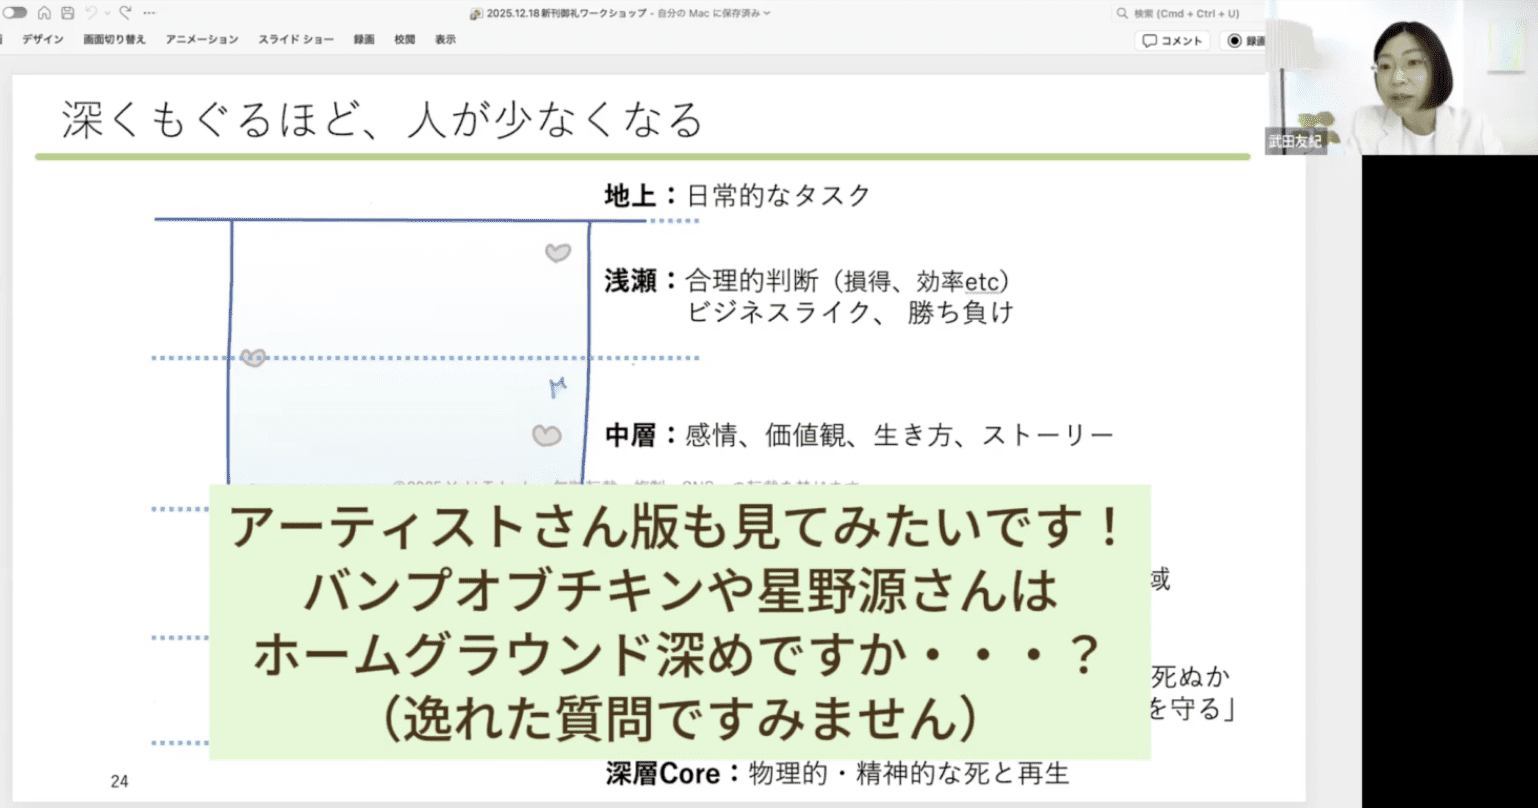Expand the file name save location chevron

click(767, 13)
